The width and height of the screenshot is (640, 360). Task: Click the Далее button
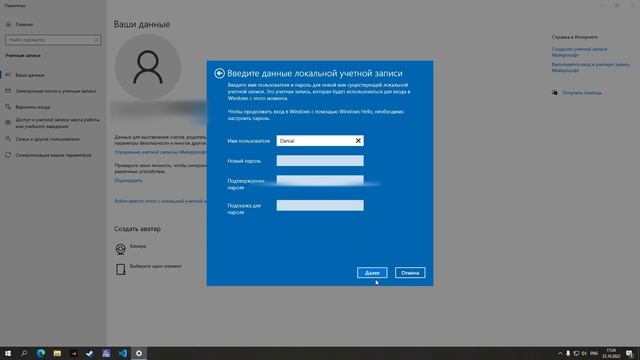click(x=372, y=273)
